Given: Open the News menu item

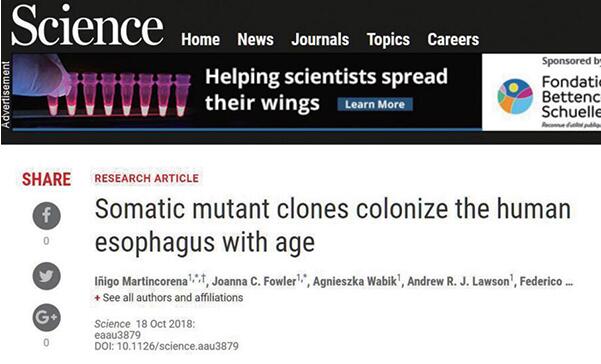Looking at the screenshot, I should click(x=255, y=39).
